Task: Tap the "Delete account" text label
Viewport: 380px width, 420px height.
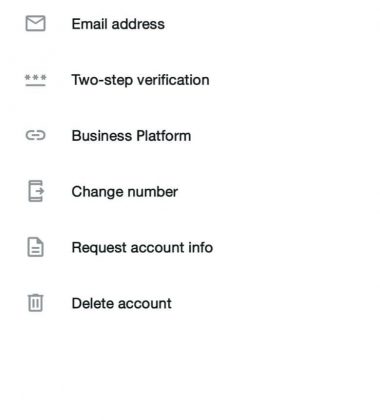Action: [x=122, y=303]
